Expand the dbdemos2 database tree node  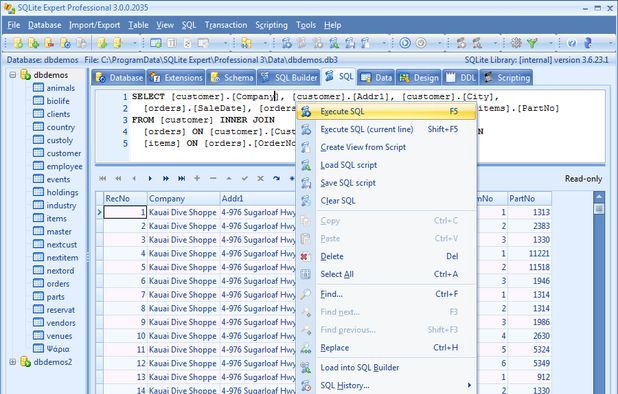click(13, 362)
